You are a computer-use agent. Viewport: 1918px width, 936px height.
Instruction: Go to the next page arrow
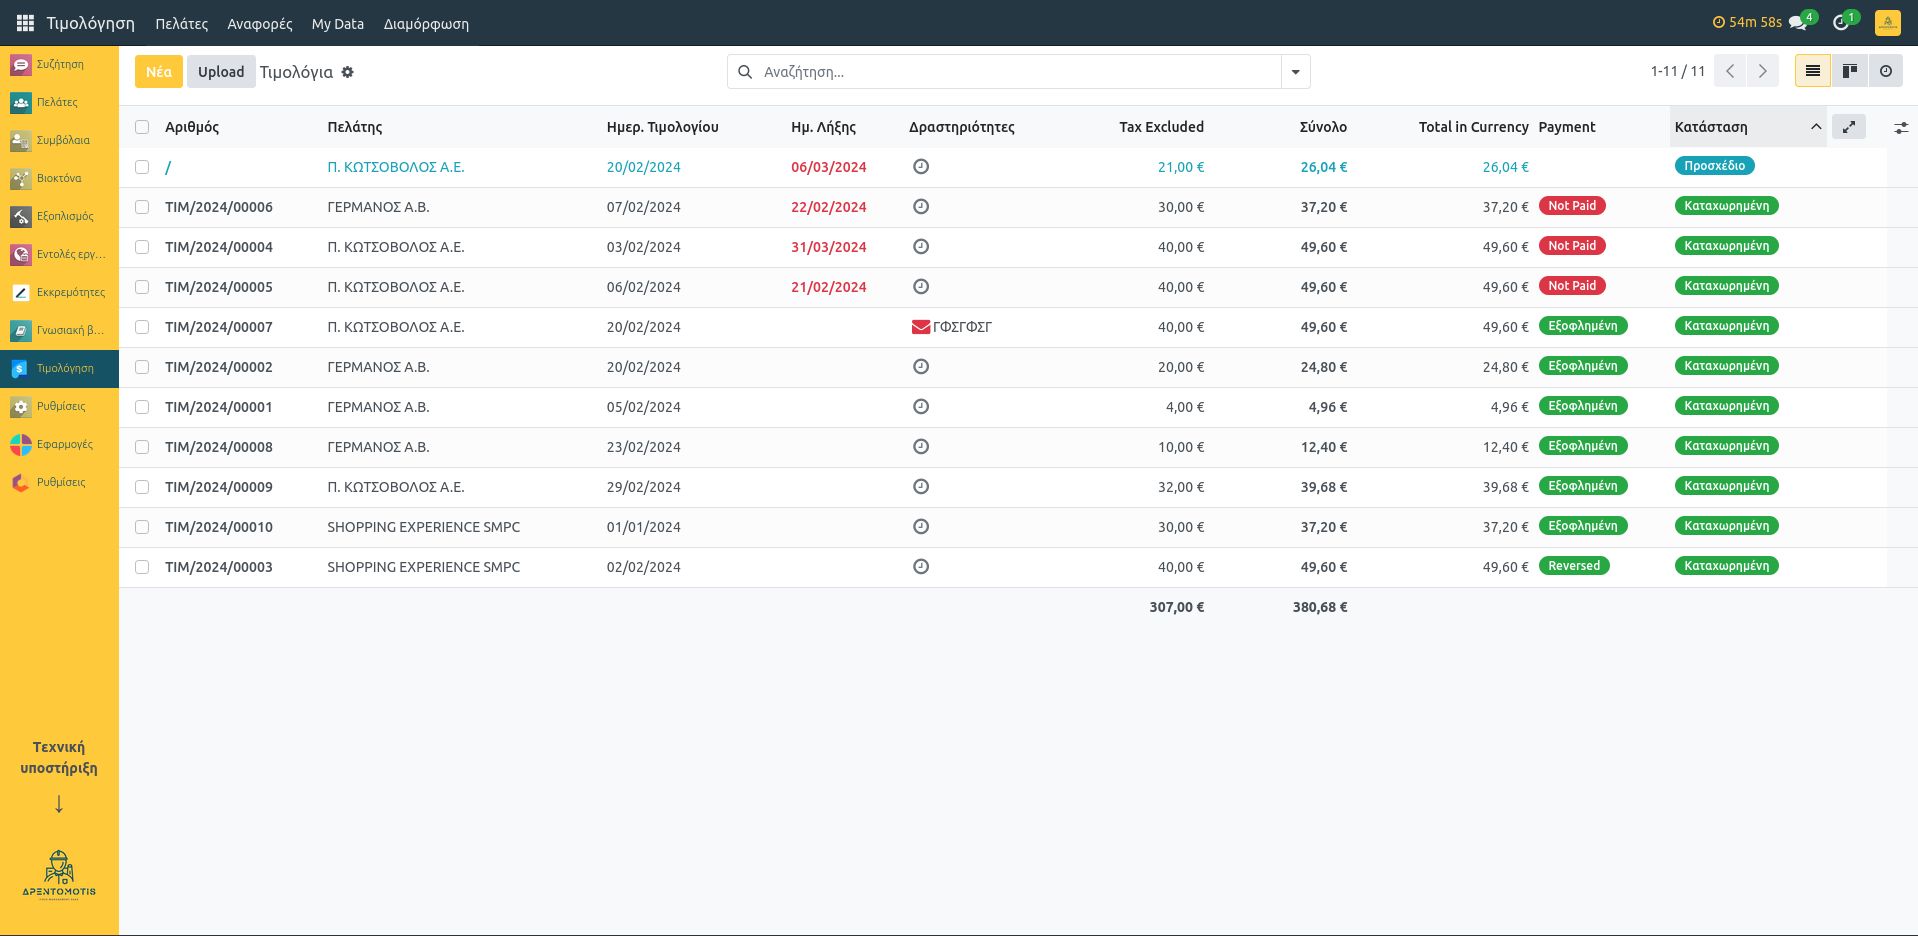point(1762,71)
